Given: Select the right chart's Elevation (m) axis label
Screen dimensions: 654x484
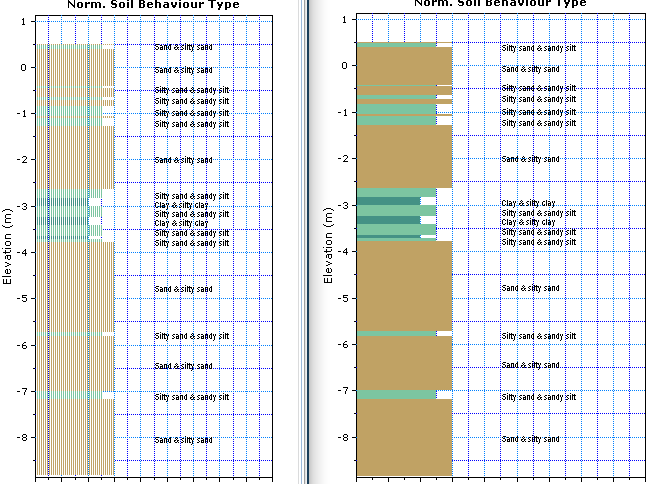Looking at the screenshot, I should click(328, 245).
